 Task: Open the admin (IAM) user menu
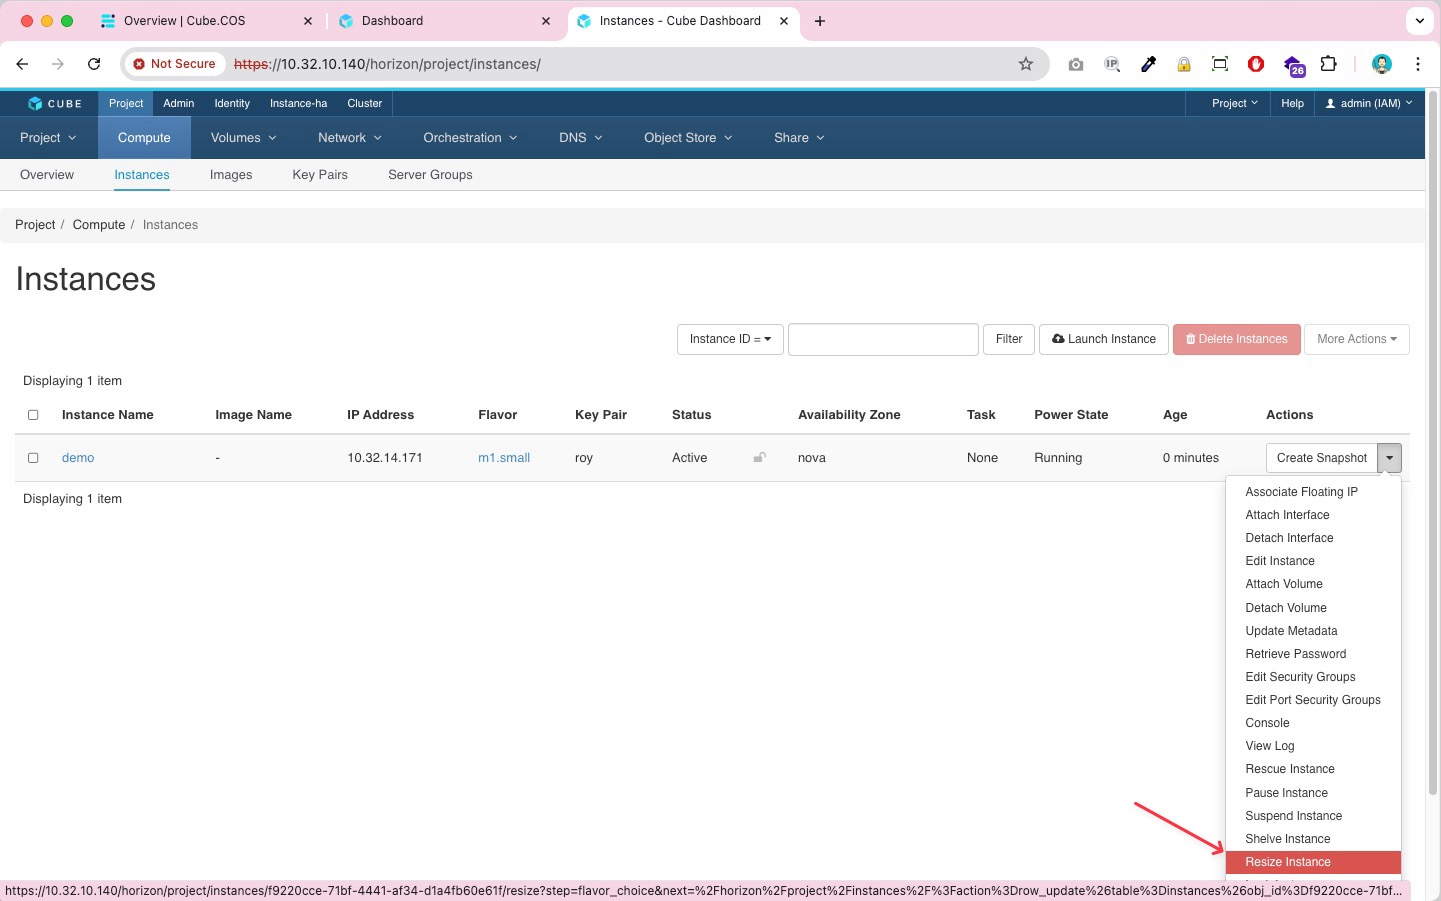click(x=1369, y=103)
